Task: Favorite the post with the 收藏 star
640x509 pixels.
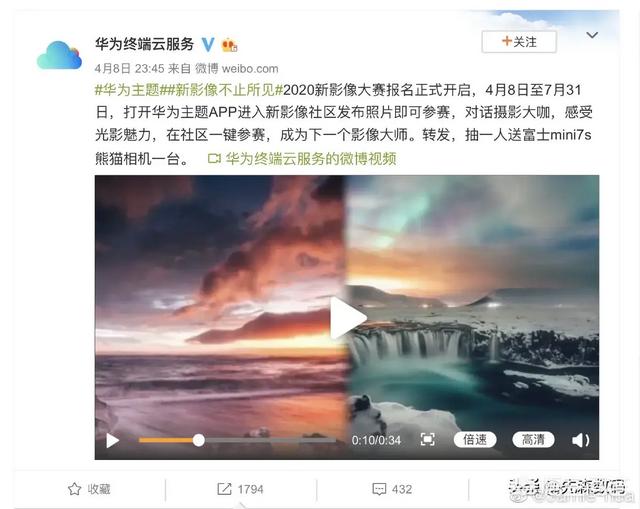Action: [x=89, y=489]
